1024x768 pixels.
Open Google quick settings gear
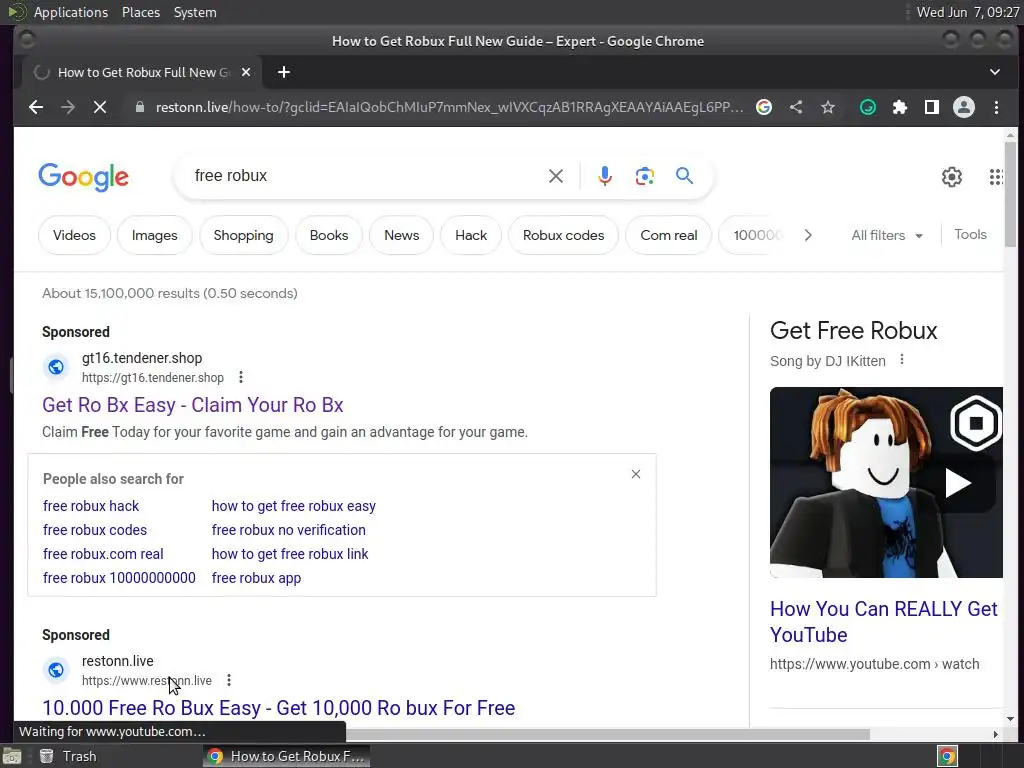pos(952,176)
